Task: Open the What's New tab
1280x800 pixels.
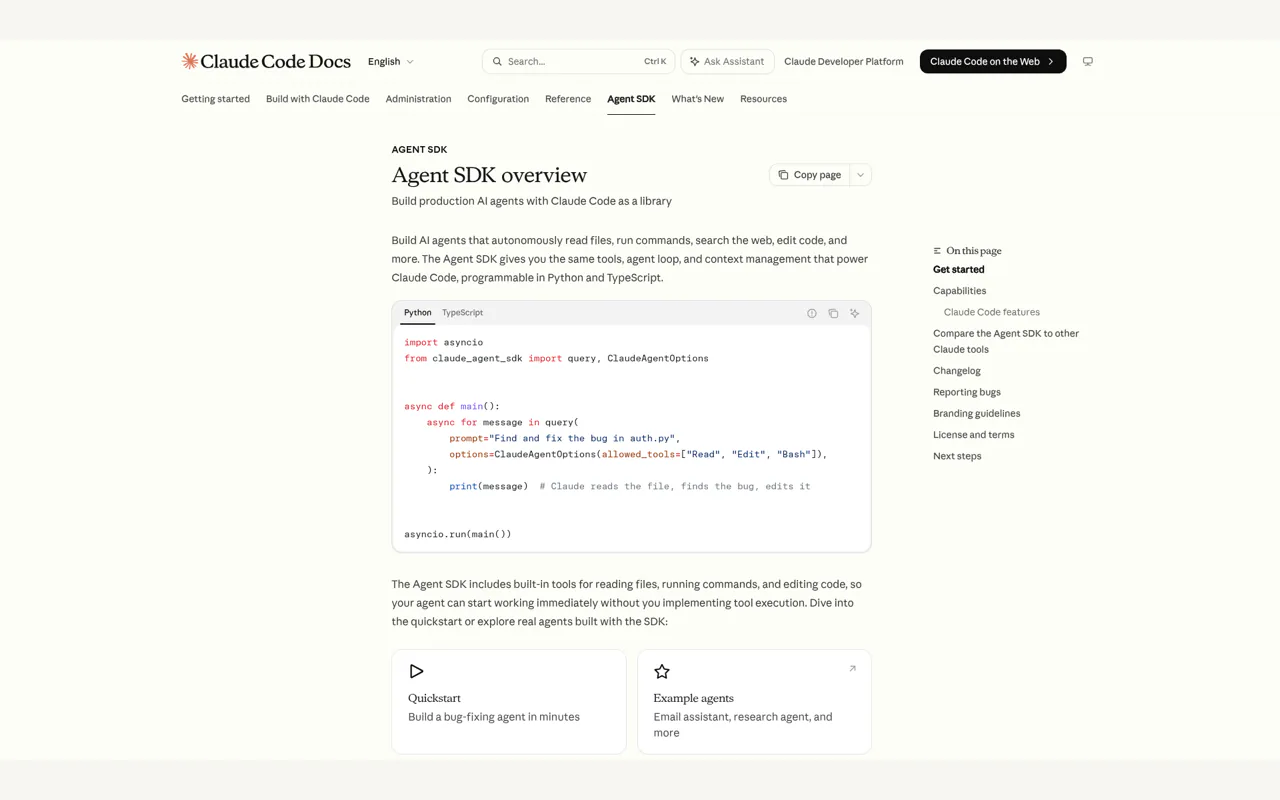Action: click(x=697, y=99)
